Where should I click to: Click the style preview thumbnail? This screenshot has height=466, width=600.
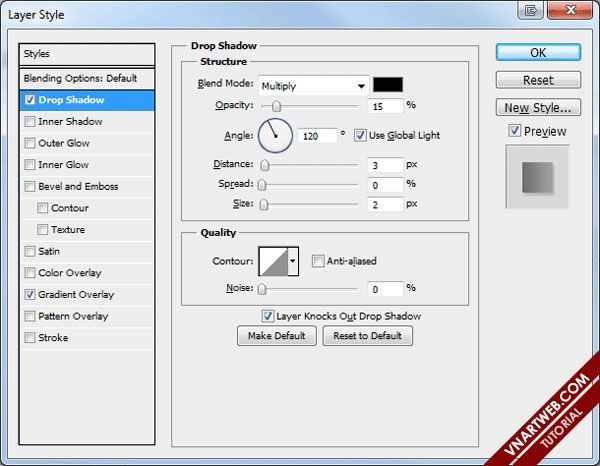[537, 177]
